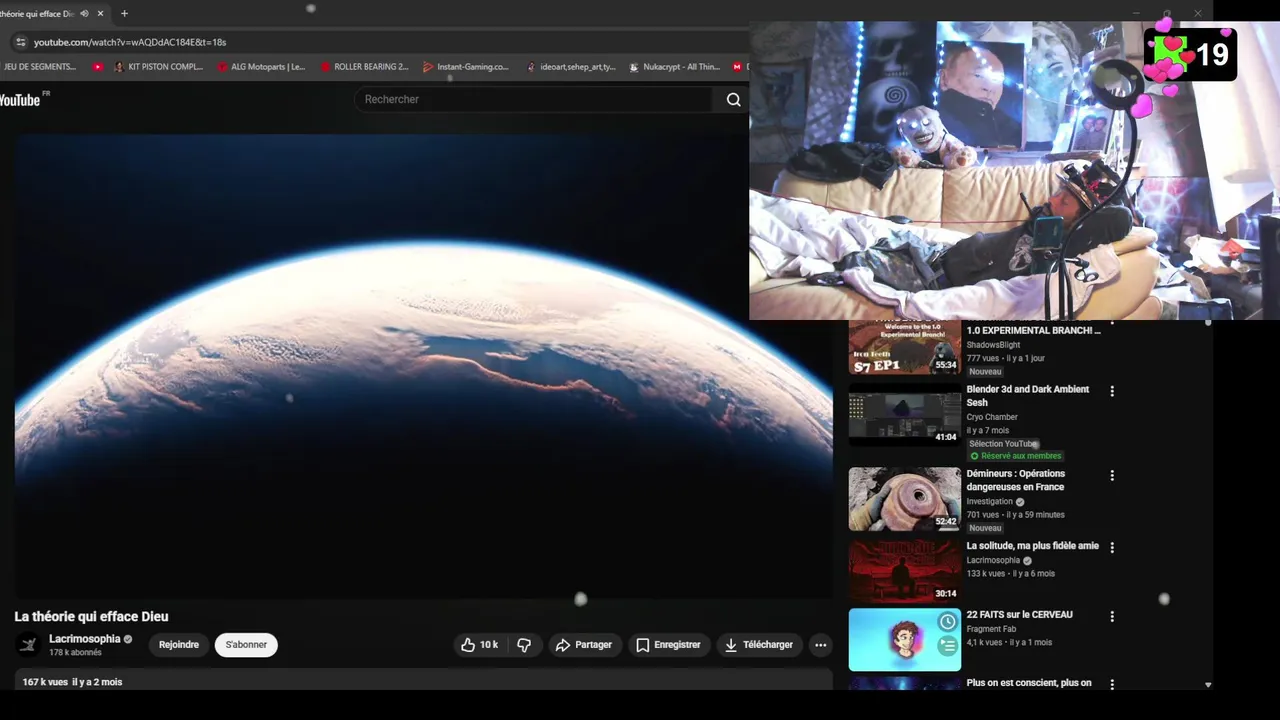Open the Instant-Gaming.co... bookmark
Screen dimensions: 1280x720
[466, 67]
